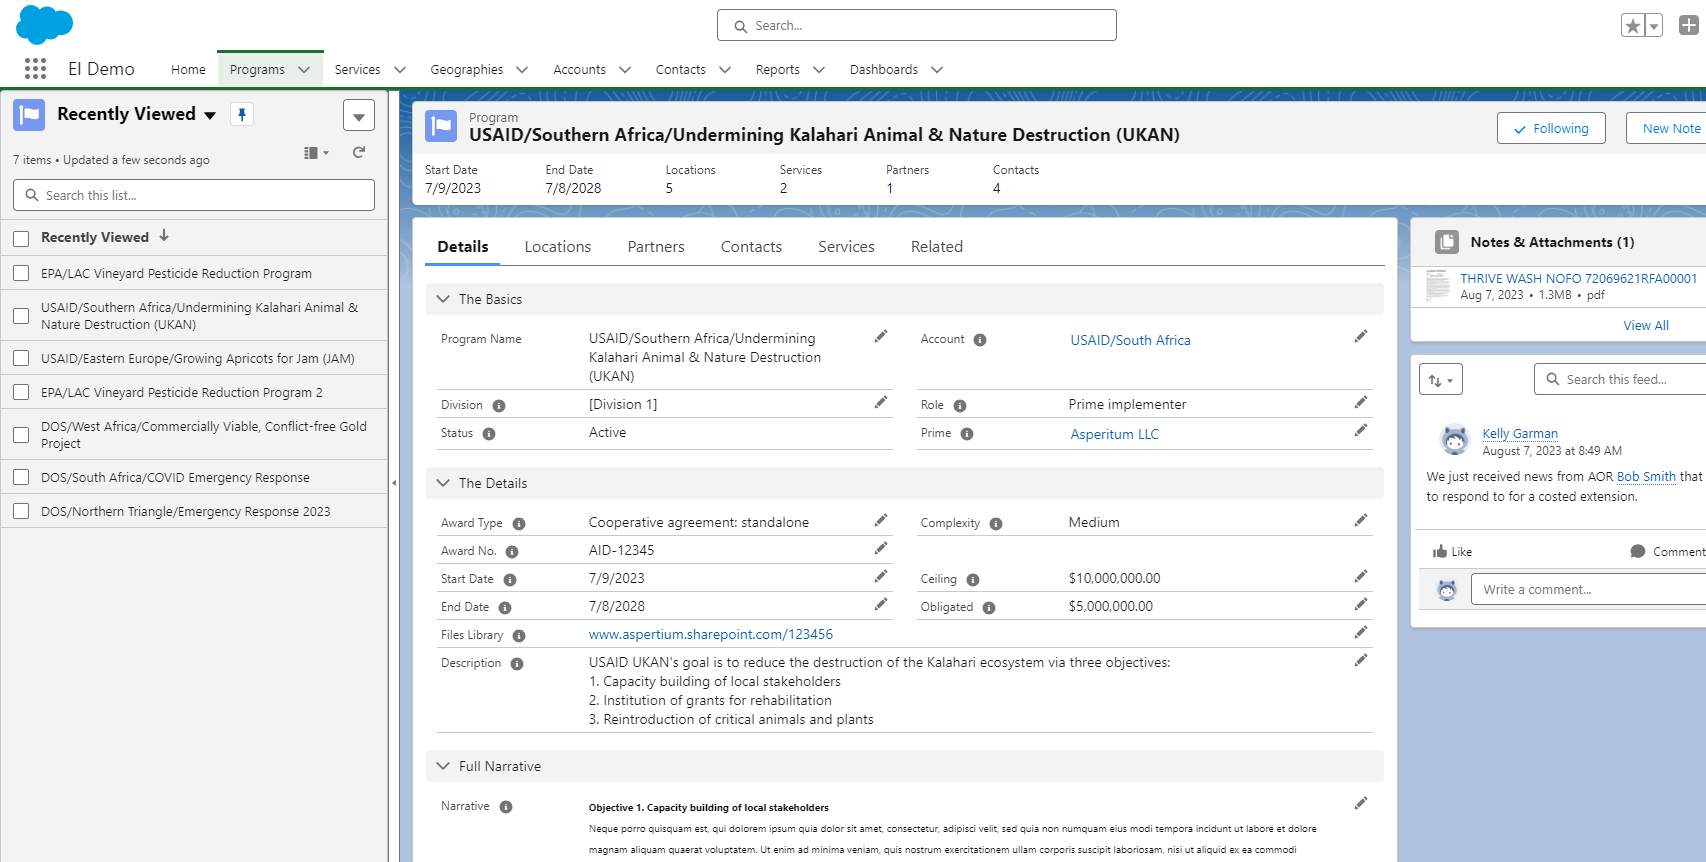Open the Services nav dropdown chevron
Image resolution: width=1706 pixels, height=862 pixels.
[400, 70]
